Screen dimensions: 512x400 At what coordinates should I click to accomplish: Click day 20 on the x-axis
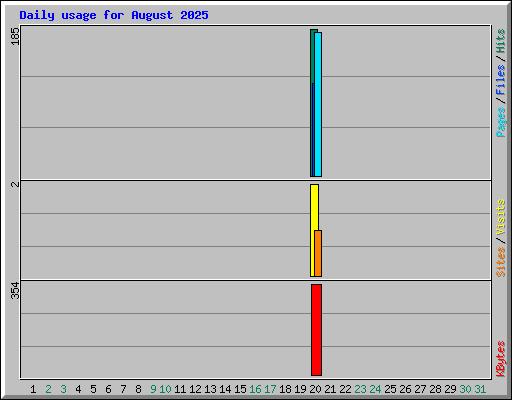pyautogui.click(x=315, y=389)
